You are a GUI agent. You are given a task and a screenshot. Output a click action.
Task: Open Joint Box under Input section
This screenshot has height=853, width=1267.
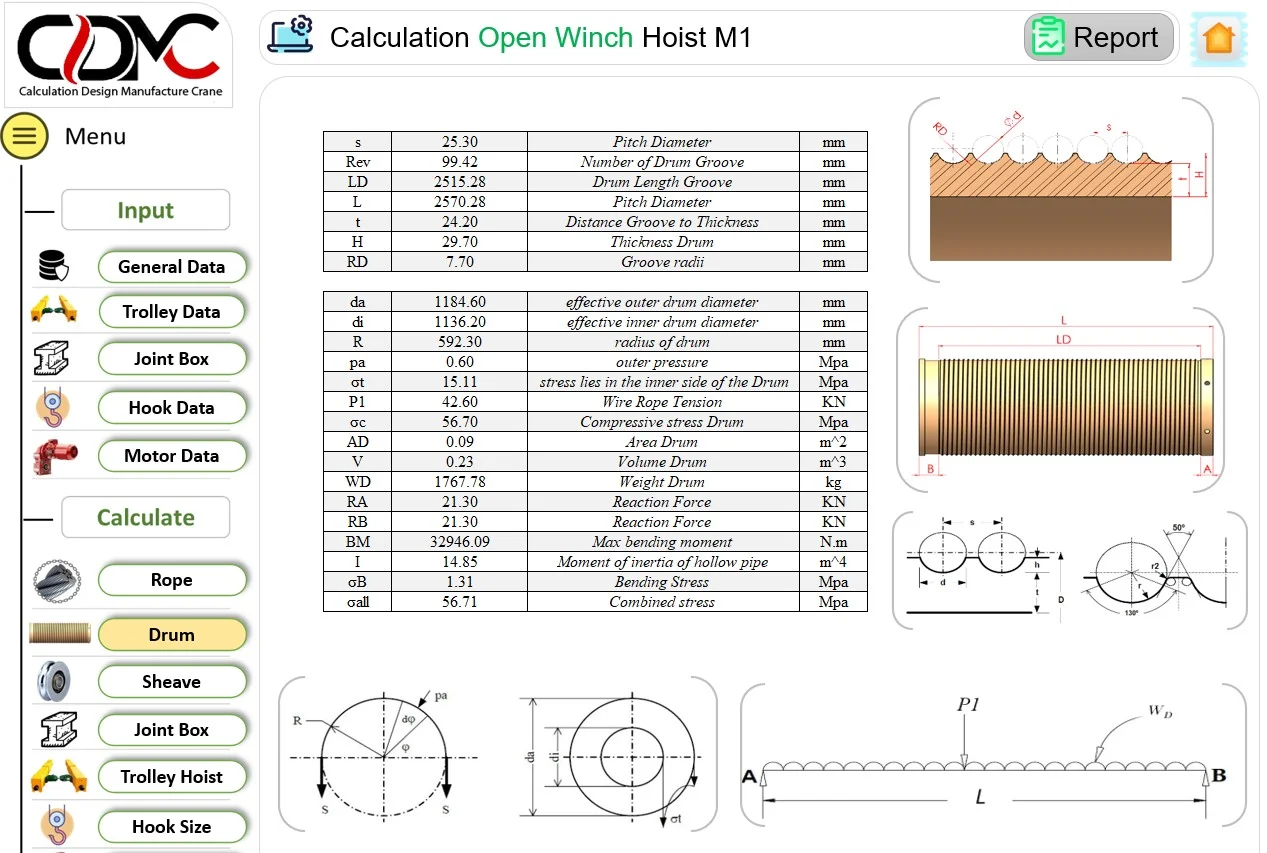pyautogui.click(x=172, y=359)
